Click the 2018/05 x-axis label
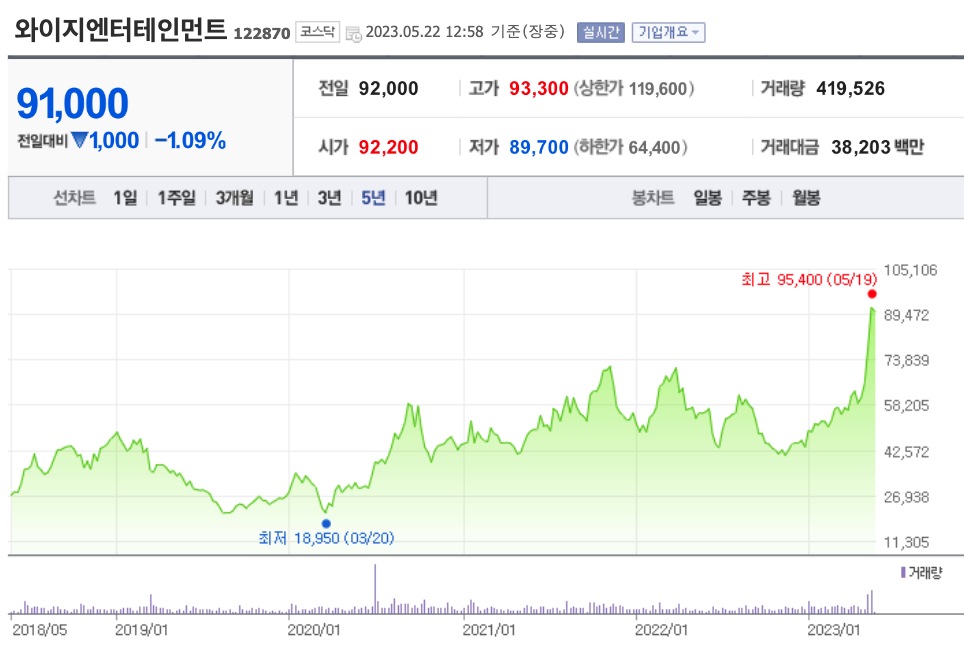 (x=41, y=630)
